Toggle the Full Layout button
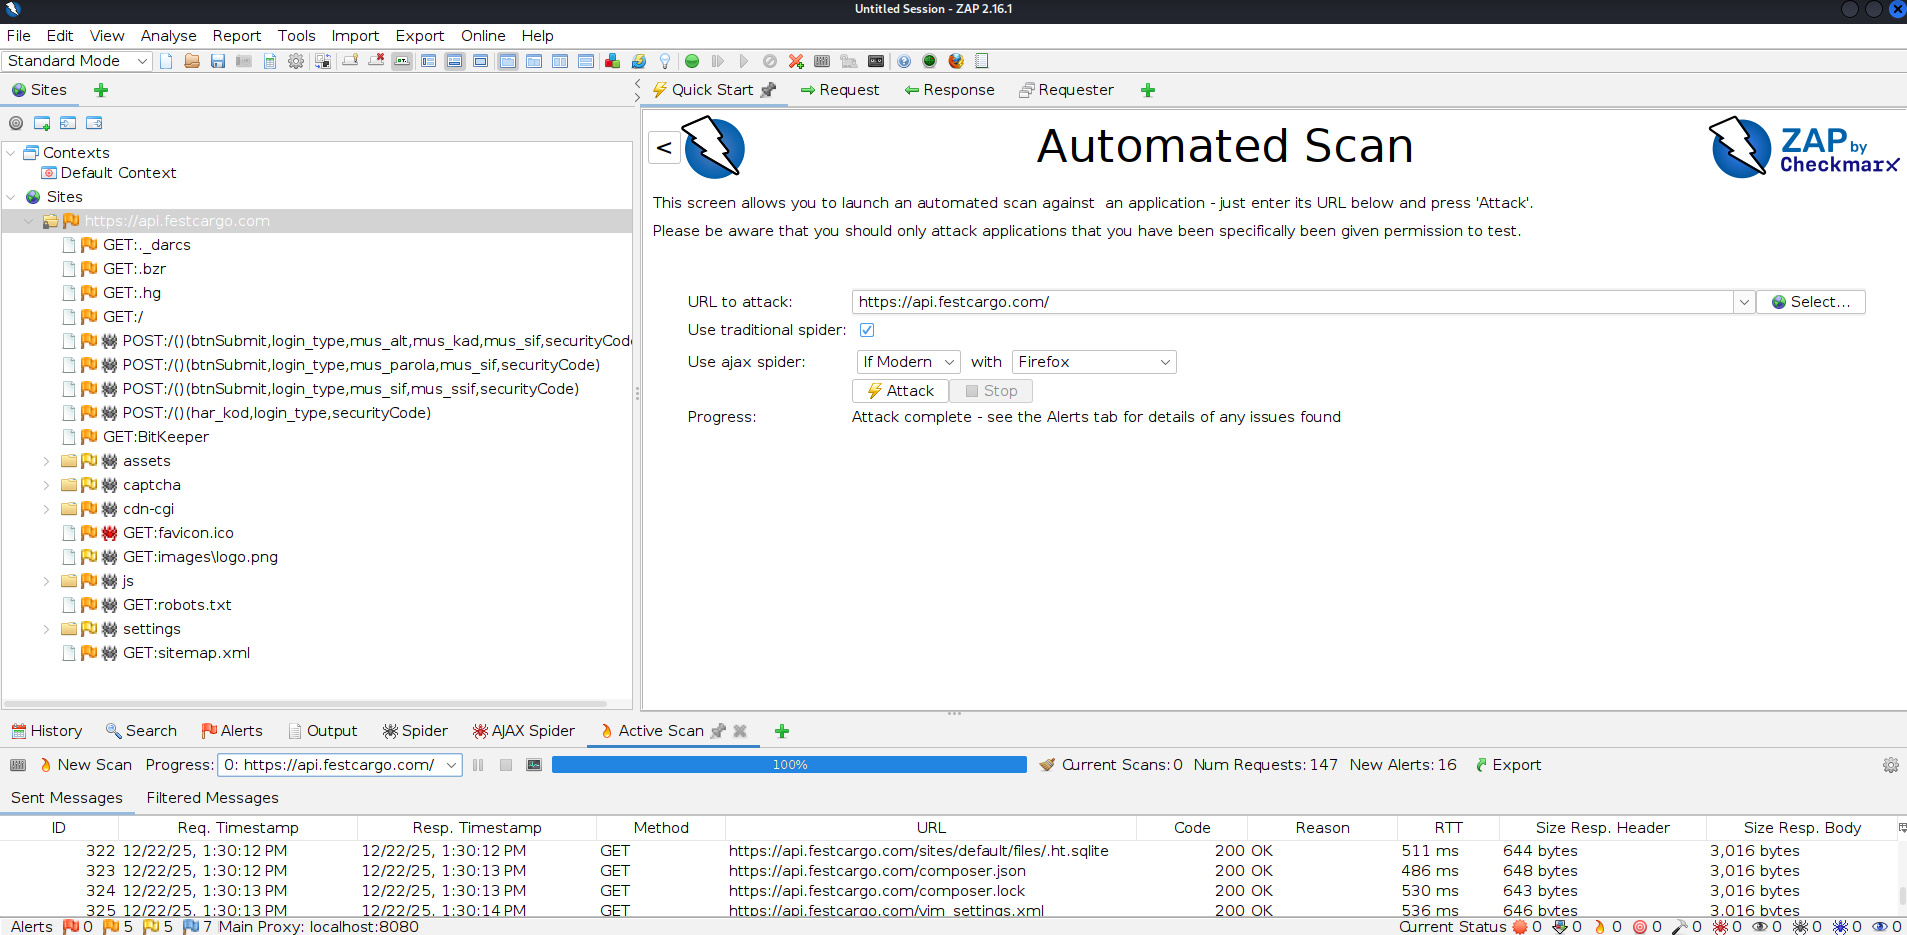Viewport: 1907px width, 935px height. (480, 61)
